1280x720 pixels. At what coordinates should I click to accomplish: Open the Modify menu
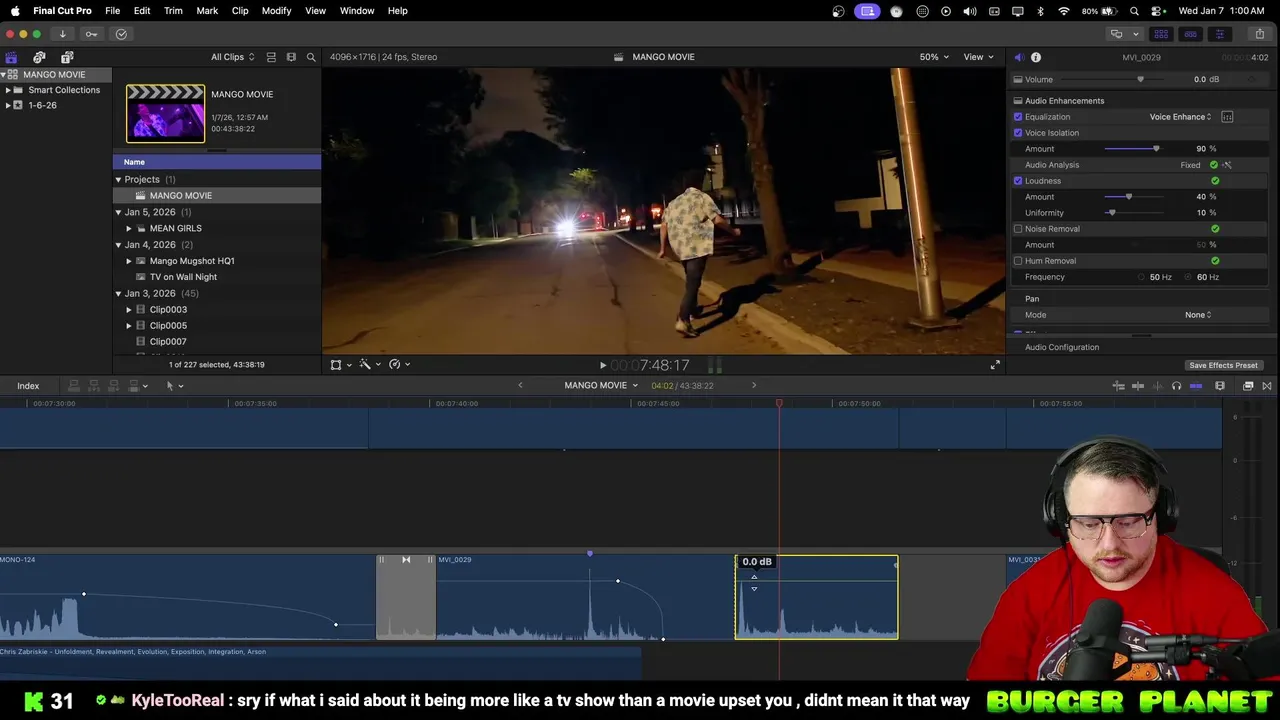277,11
